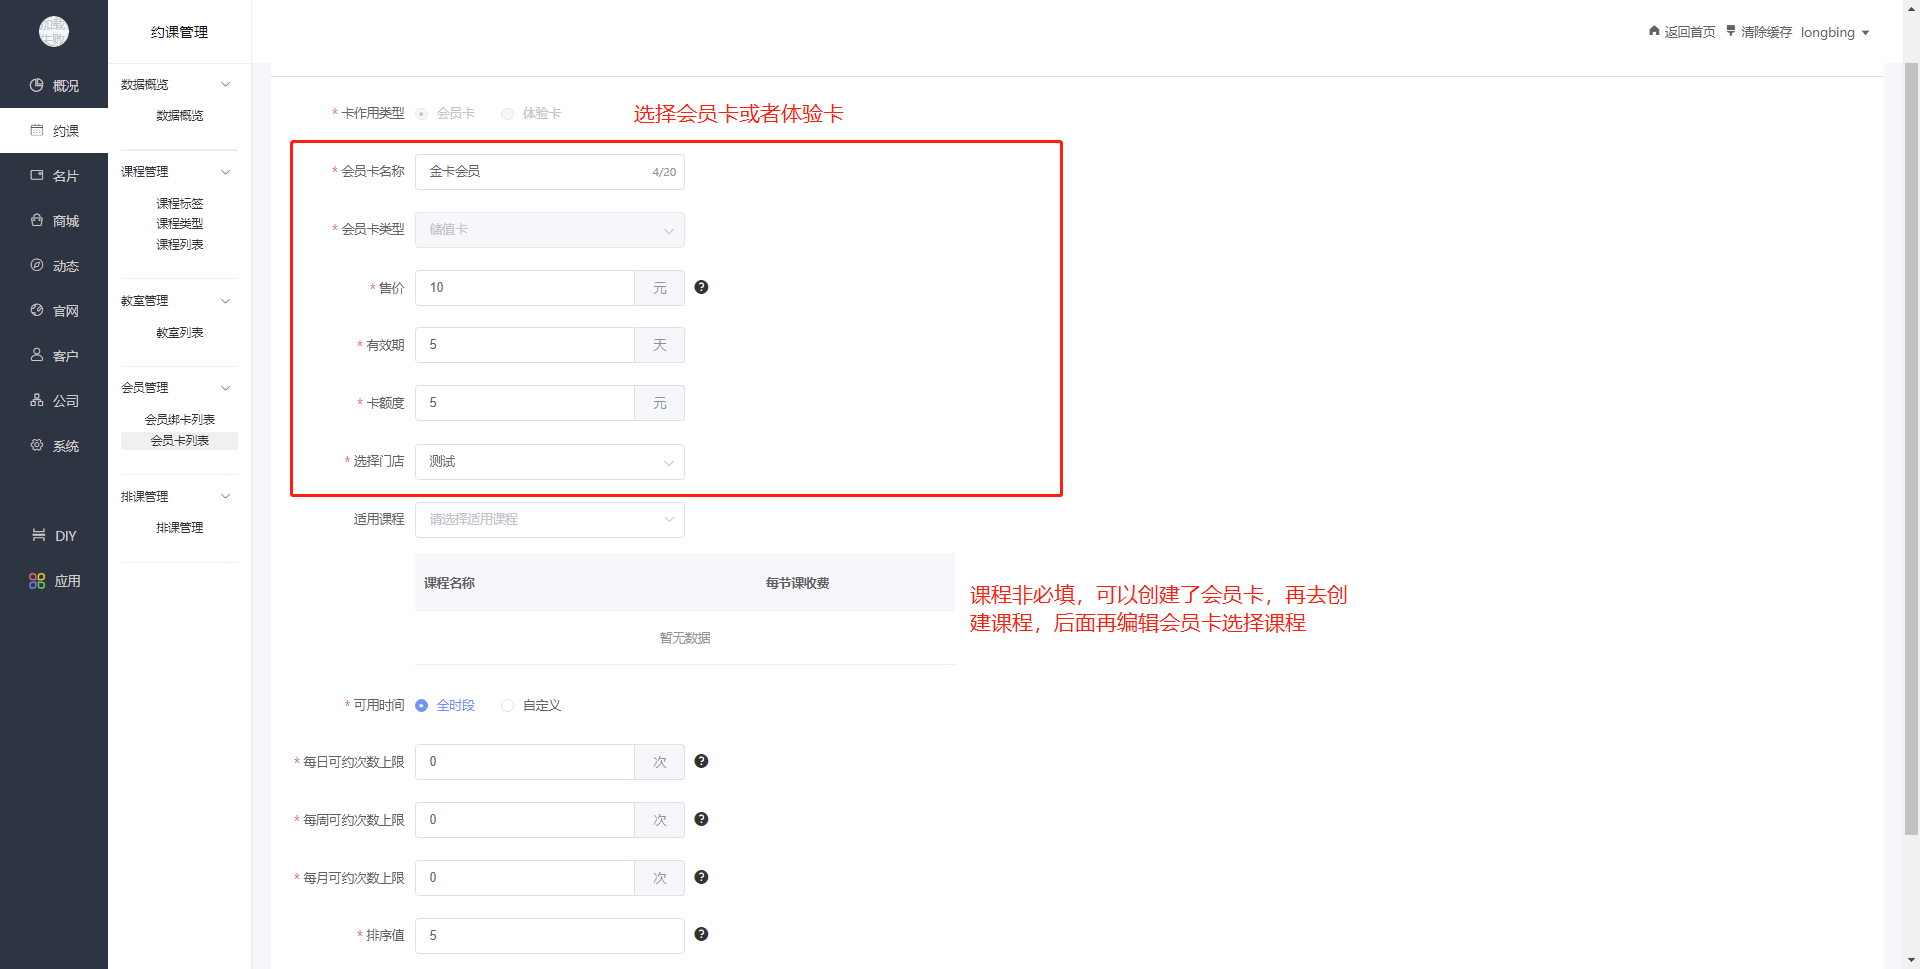1920x969 pixels.
Task: Select the 约课 calendar sidebar icon
Action: click(37, 131)
